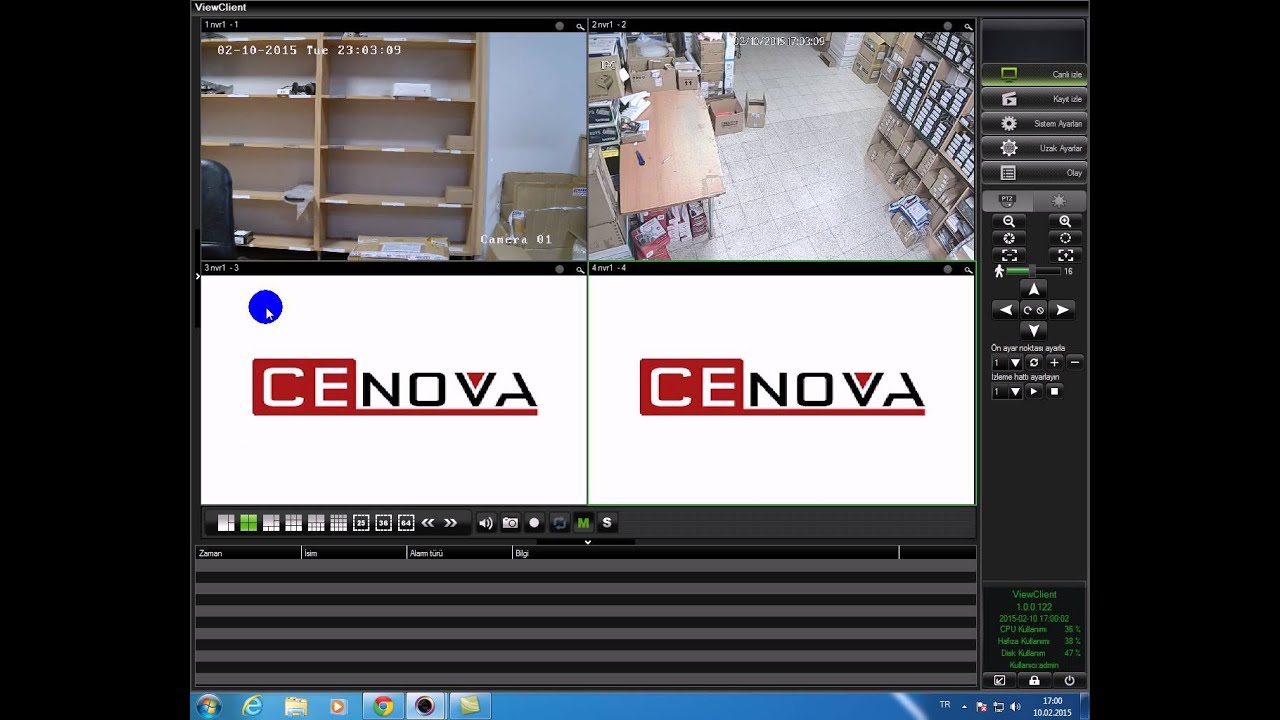Switch to the PTZ control tab
1280x720 pixels.
1007,201
